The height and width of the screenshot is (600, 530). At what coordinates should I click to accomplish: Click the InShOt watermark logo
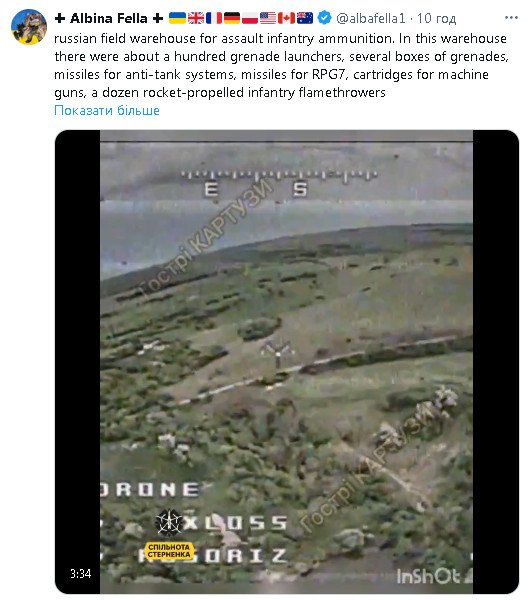tap(434, 576)
